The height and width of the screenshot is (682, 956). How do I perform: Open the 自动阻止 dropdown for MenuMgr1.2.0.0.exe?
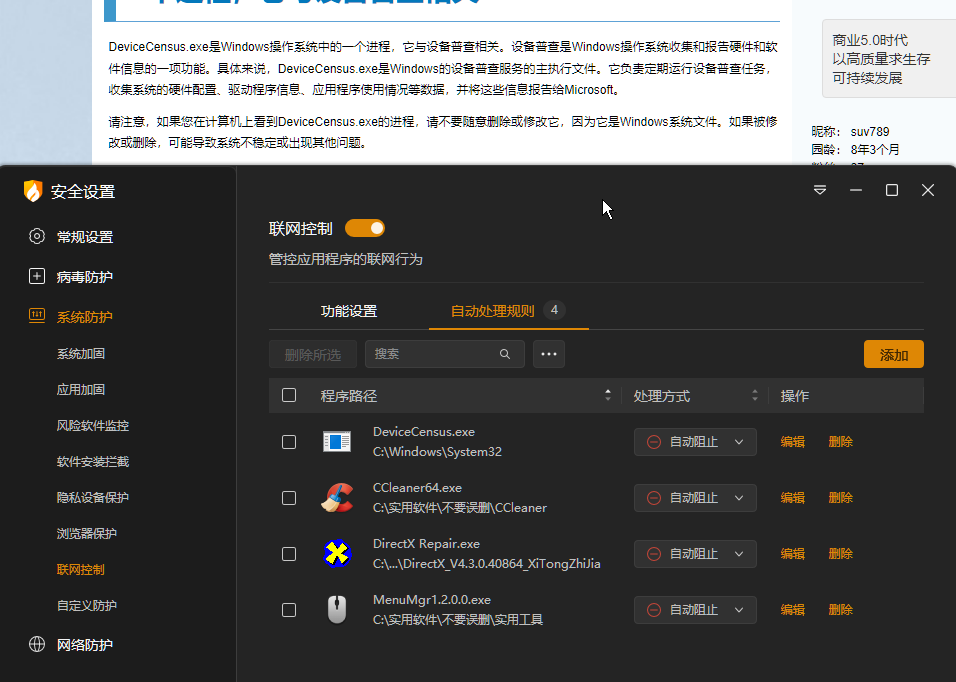point(694,609)
